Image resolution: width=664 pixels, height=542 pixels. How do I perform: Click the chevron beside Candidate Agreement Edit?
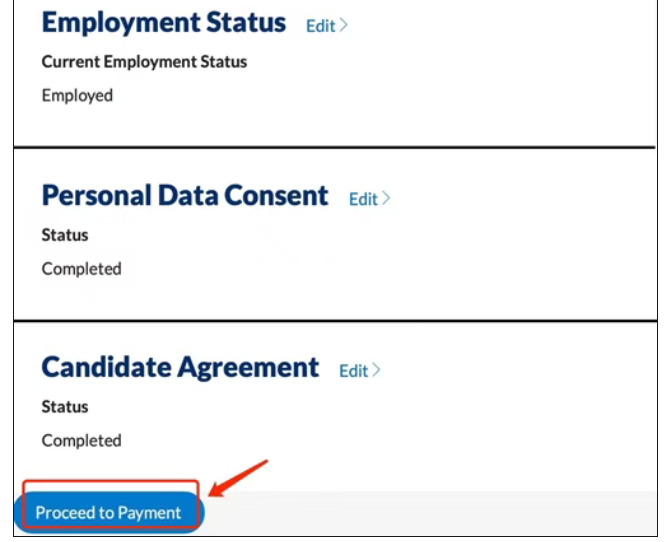pyautogui.click(x=377, y=371)
